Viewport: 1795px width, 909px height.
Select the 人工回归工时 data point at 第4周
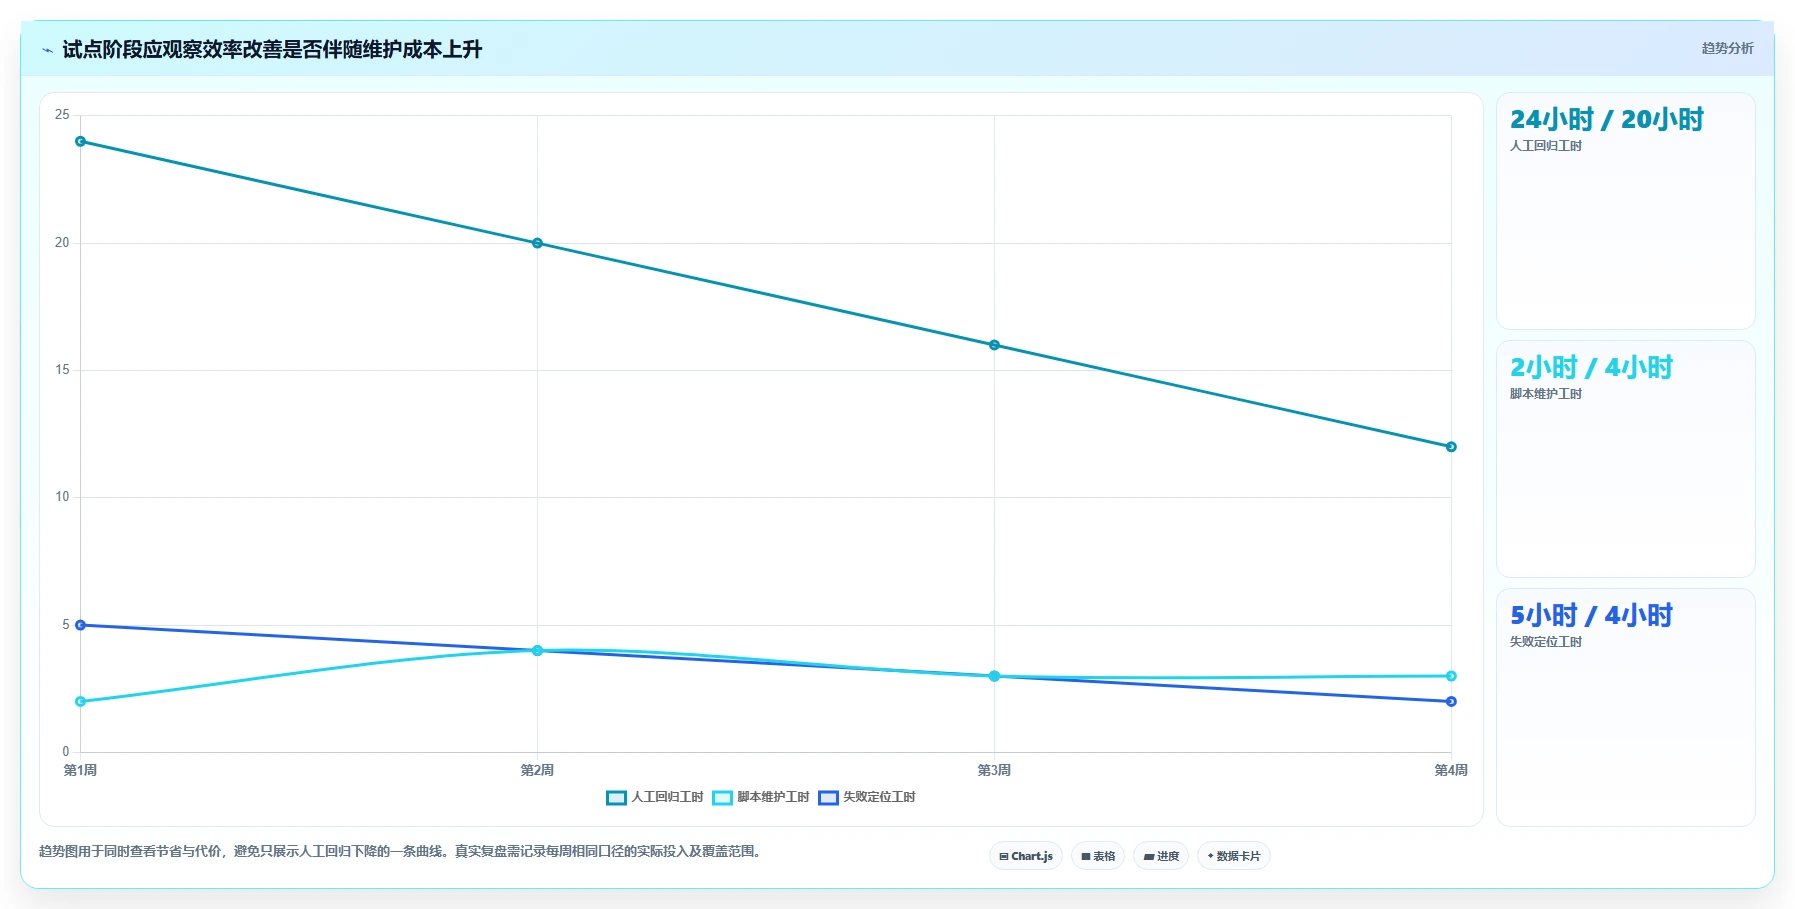1451,447
